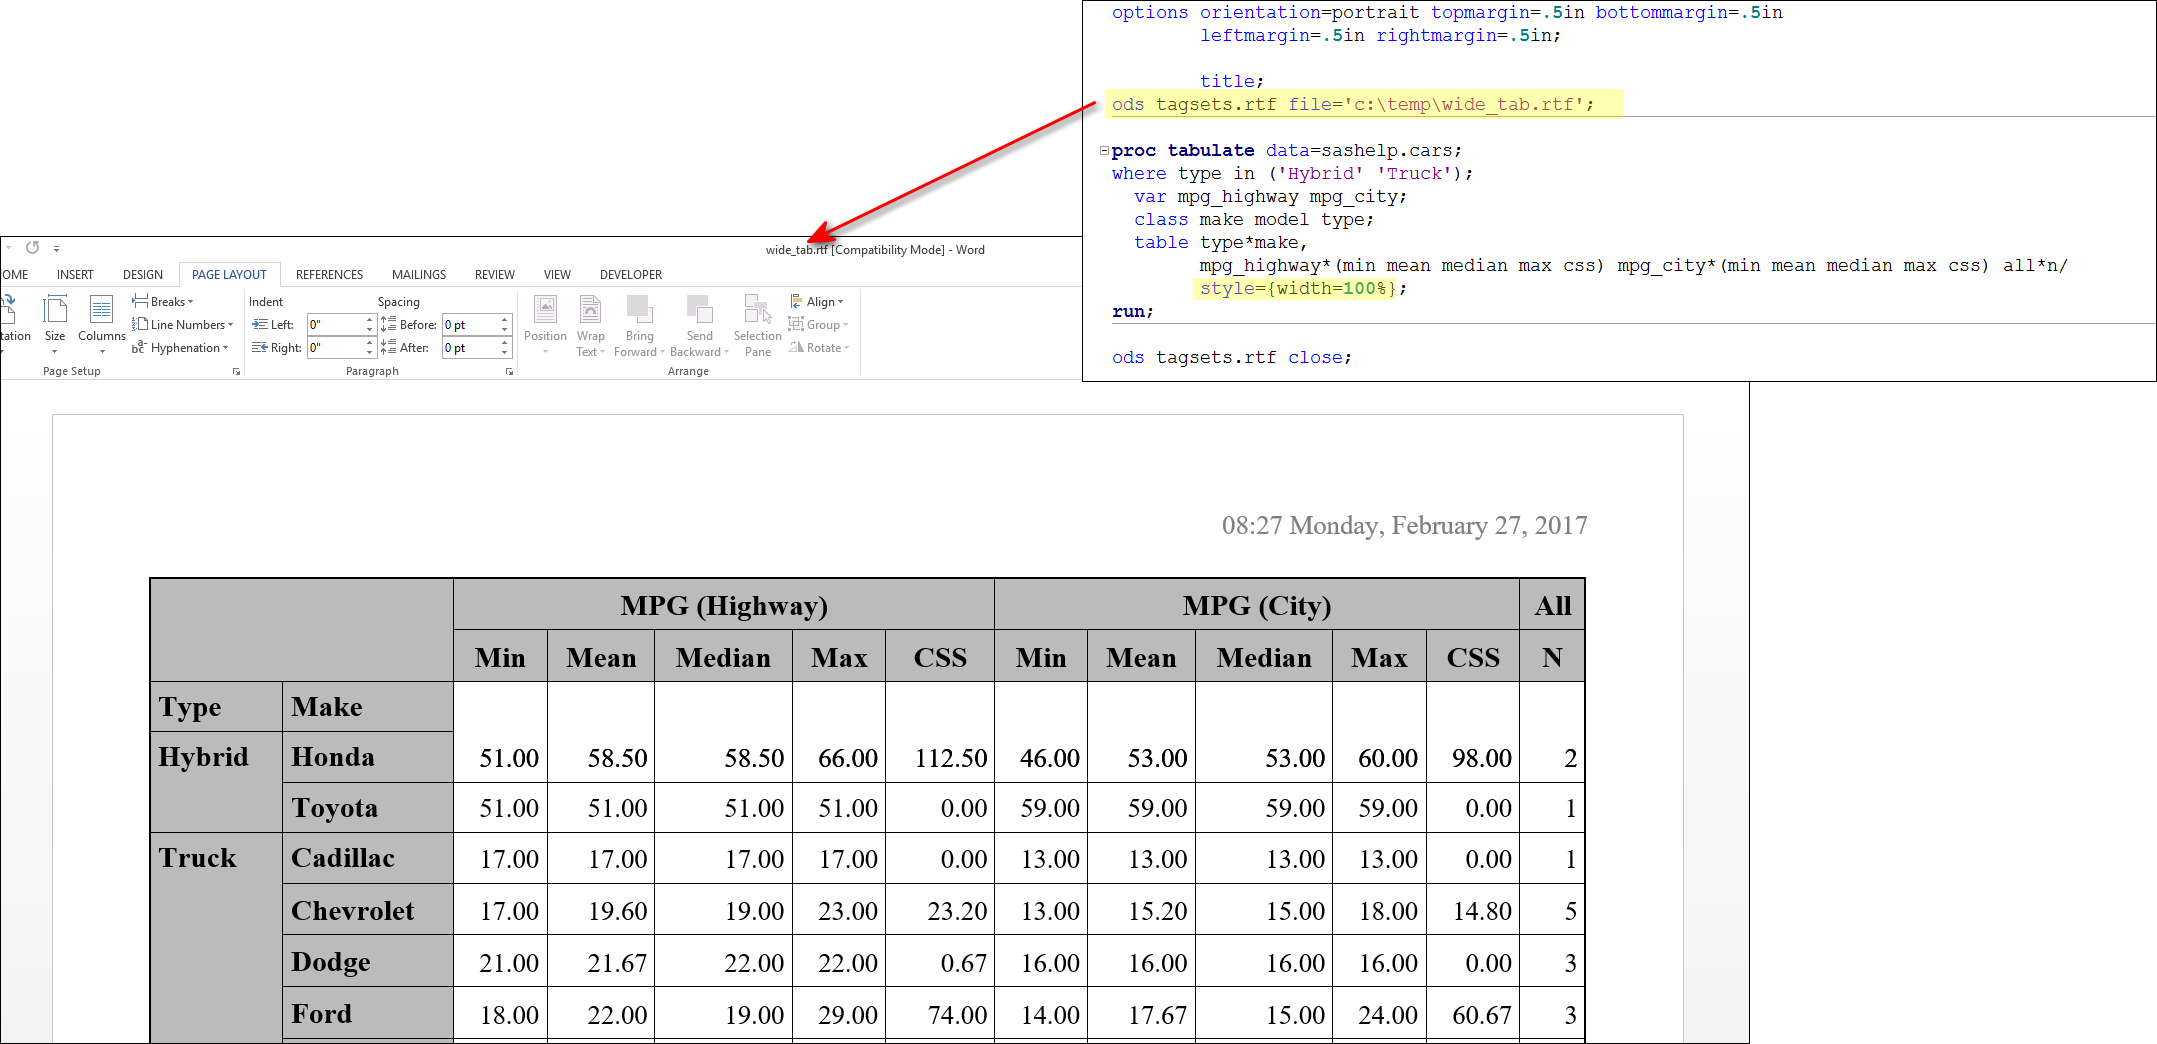Click the 'MPG (City)' table header
Image resolution: width=2157 pixels, height=1044 pixels.
1257,605
